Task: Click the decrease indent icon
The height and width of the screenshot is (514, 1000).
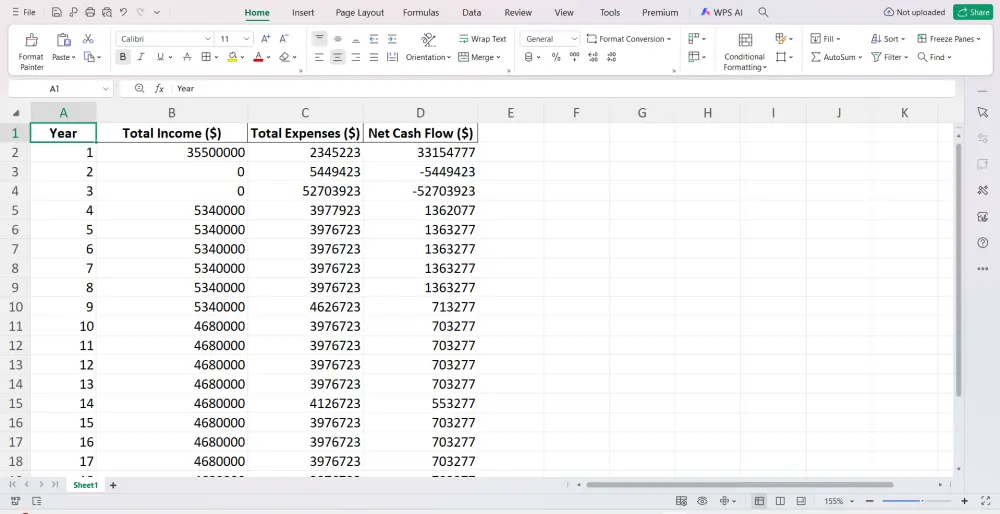Action: [374, 39]
